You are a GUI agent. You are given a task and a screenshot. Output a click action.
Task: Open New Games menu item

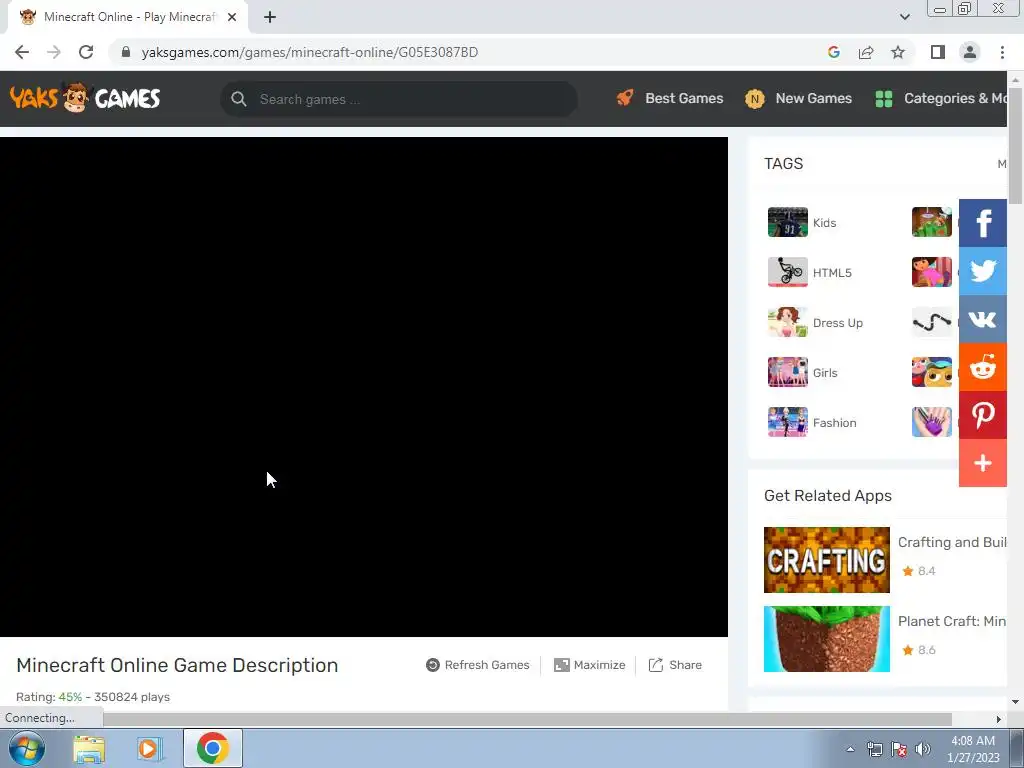click(x=799, y=99)
